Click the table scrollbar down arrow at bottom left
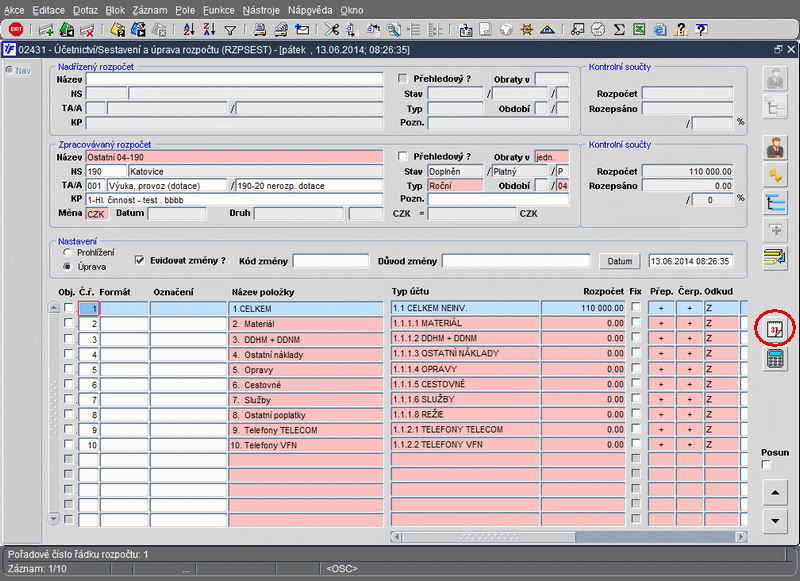This screenshot has height=581, width=800. point(54,517)
